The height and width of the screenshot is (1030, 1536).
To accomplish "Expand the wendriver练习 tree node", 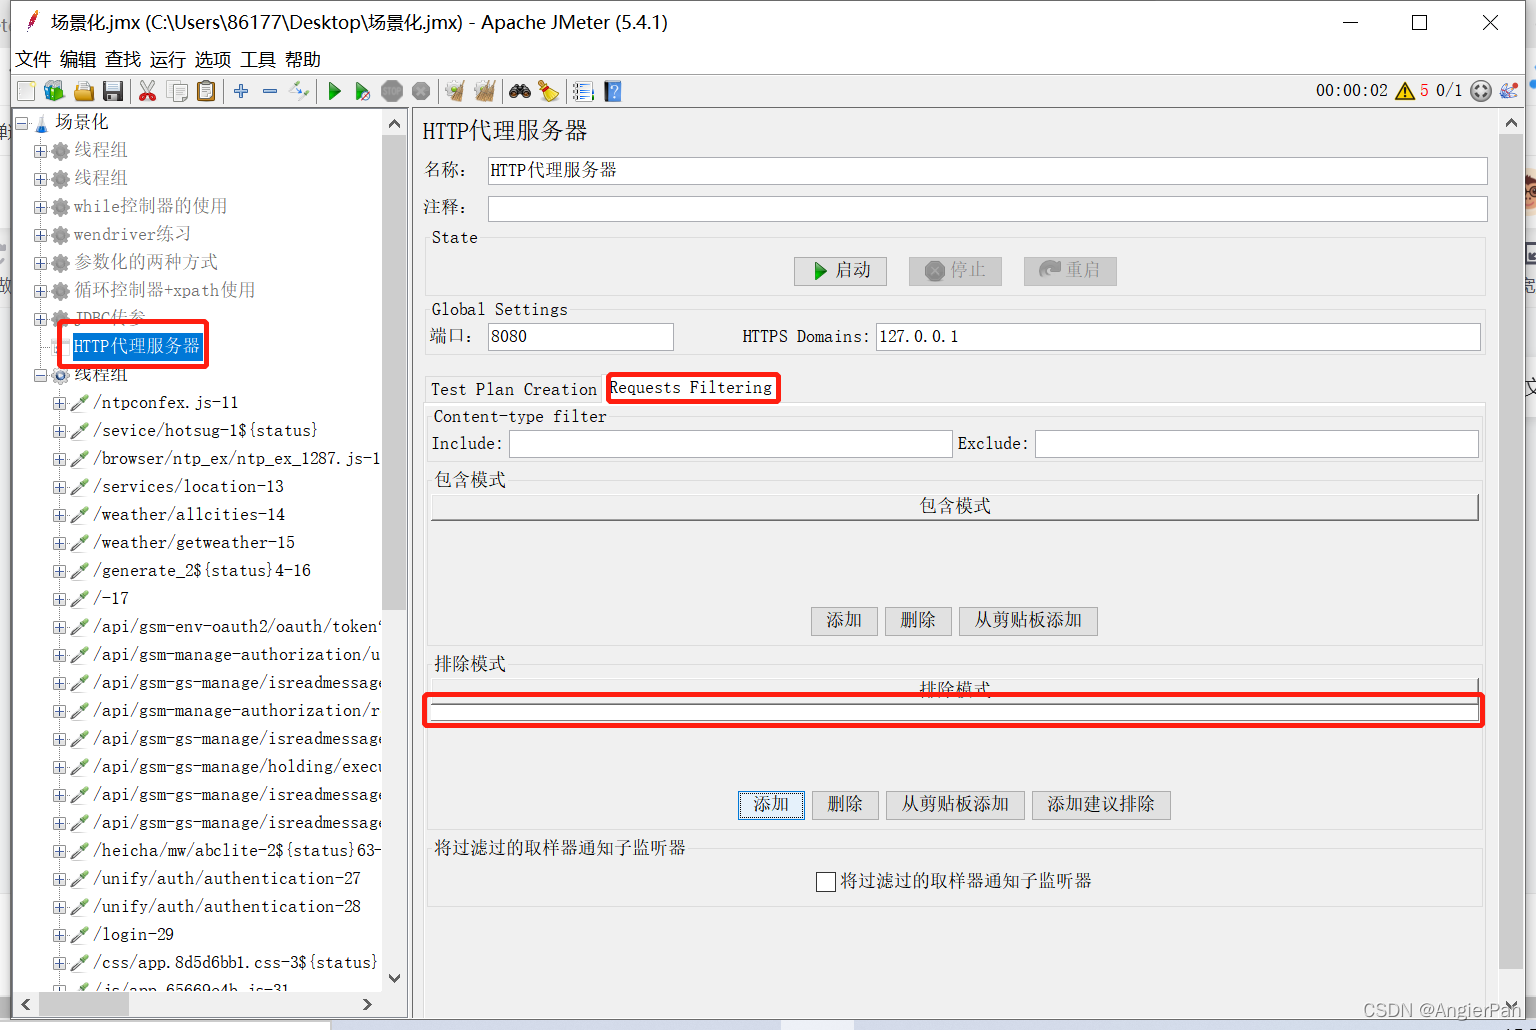I will pos(41,235).
